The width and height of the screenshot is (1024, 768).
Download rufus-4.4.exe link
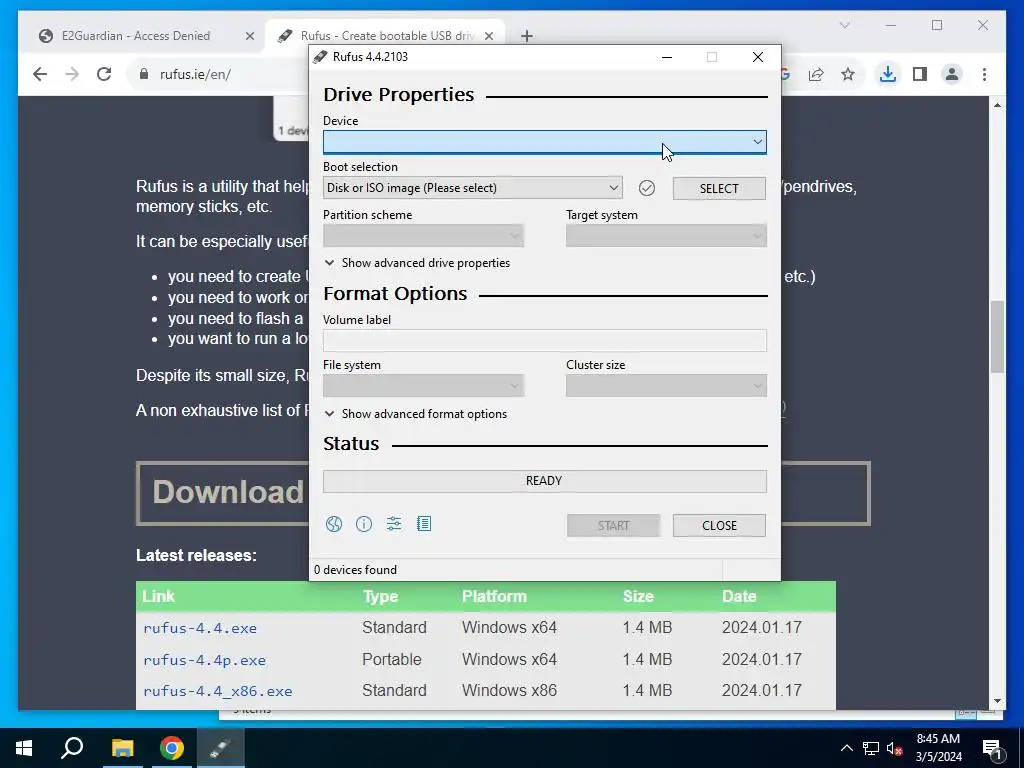[x=200, y=628]
